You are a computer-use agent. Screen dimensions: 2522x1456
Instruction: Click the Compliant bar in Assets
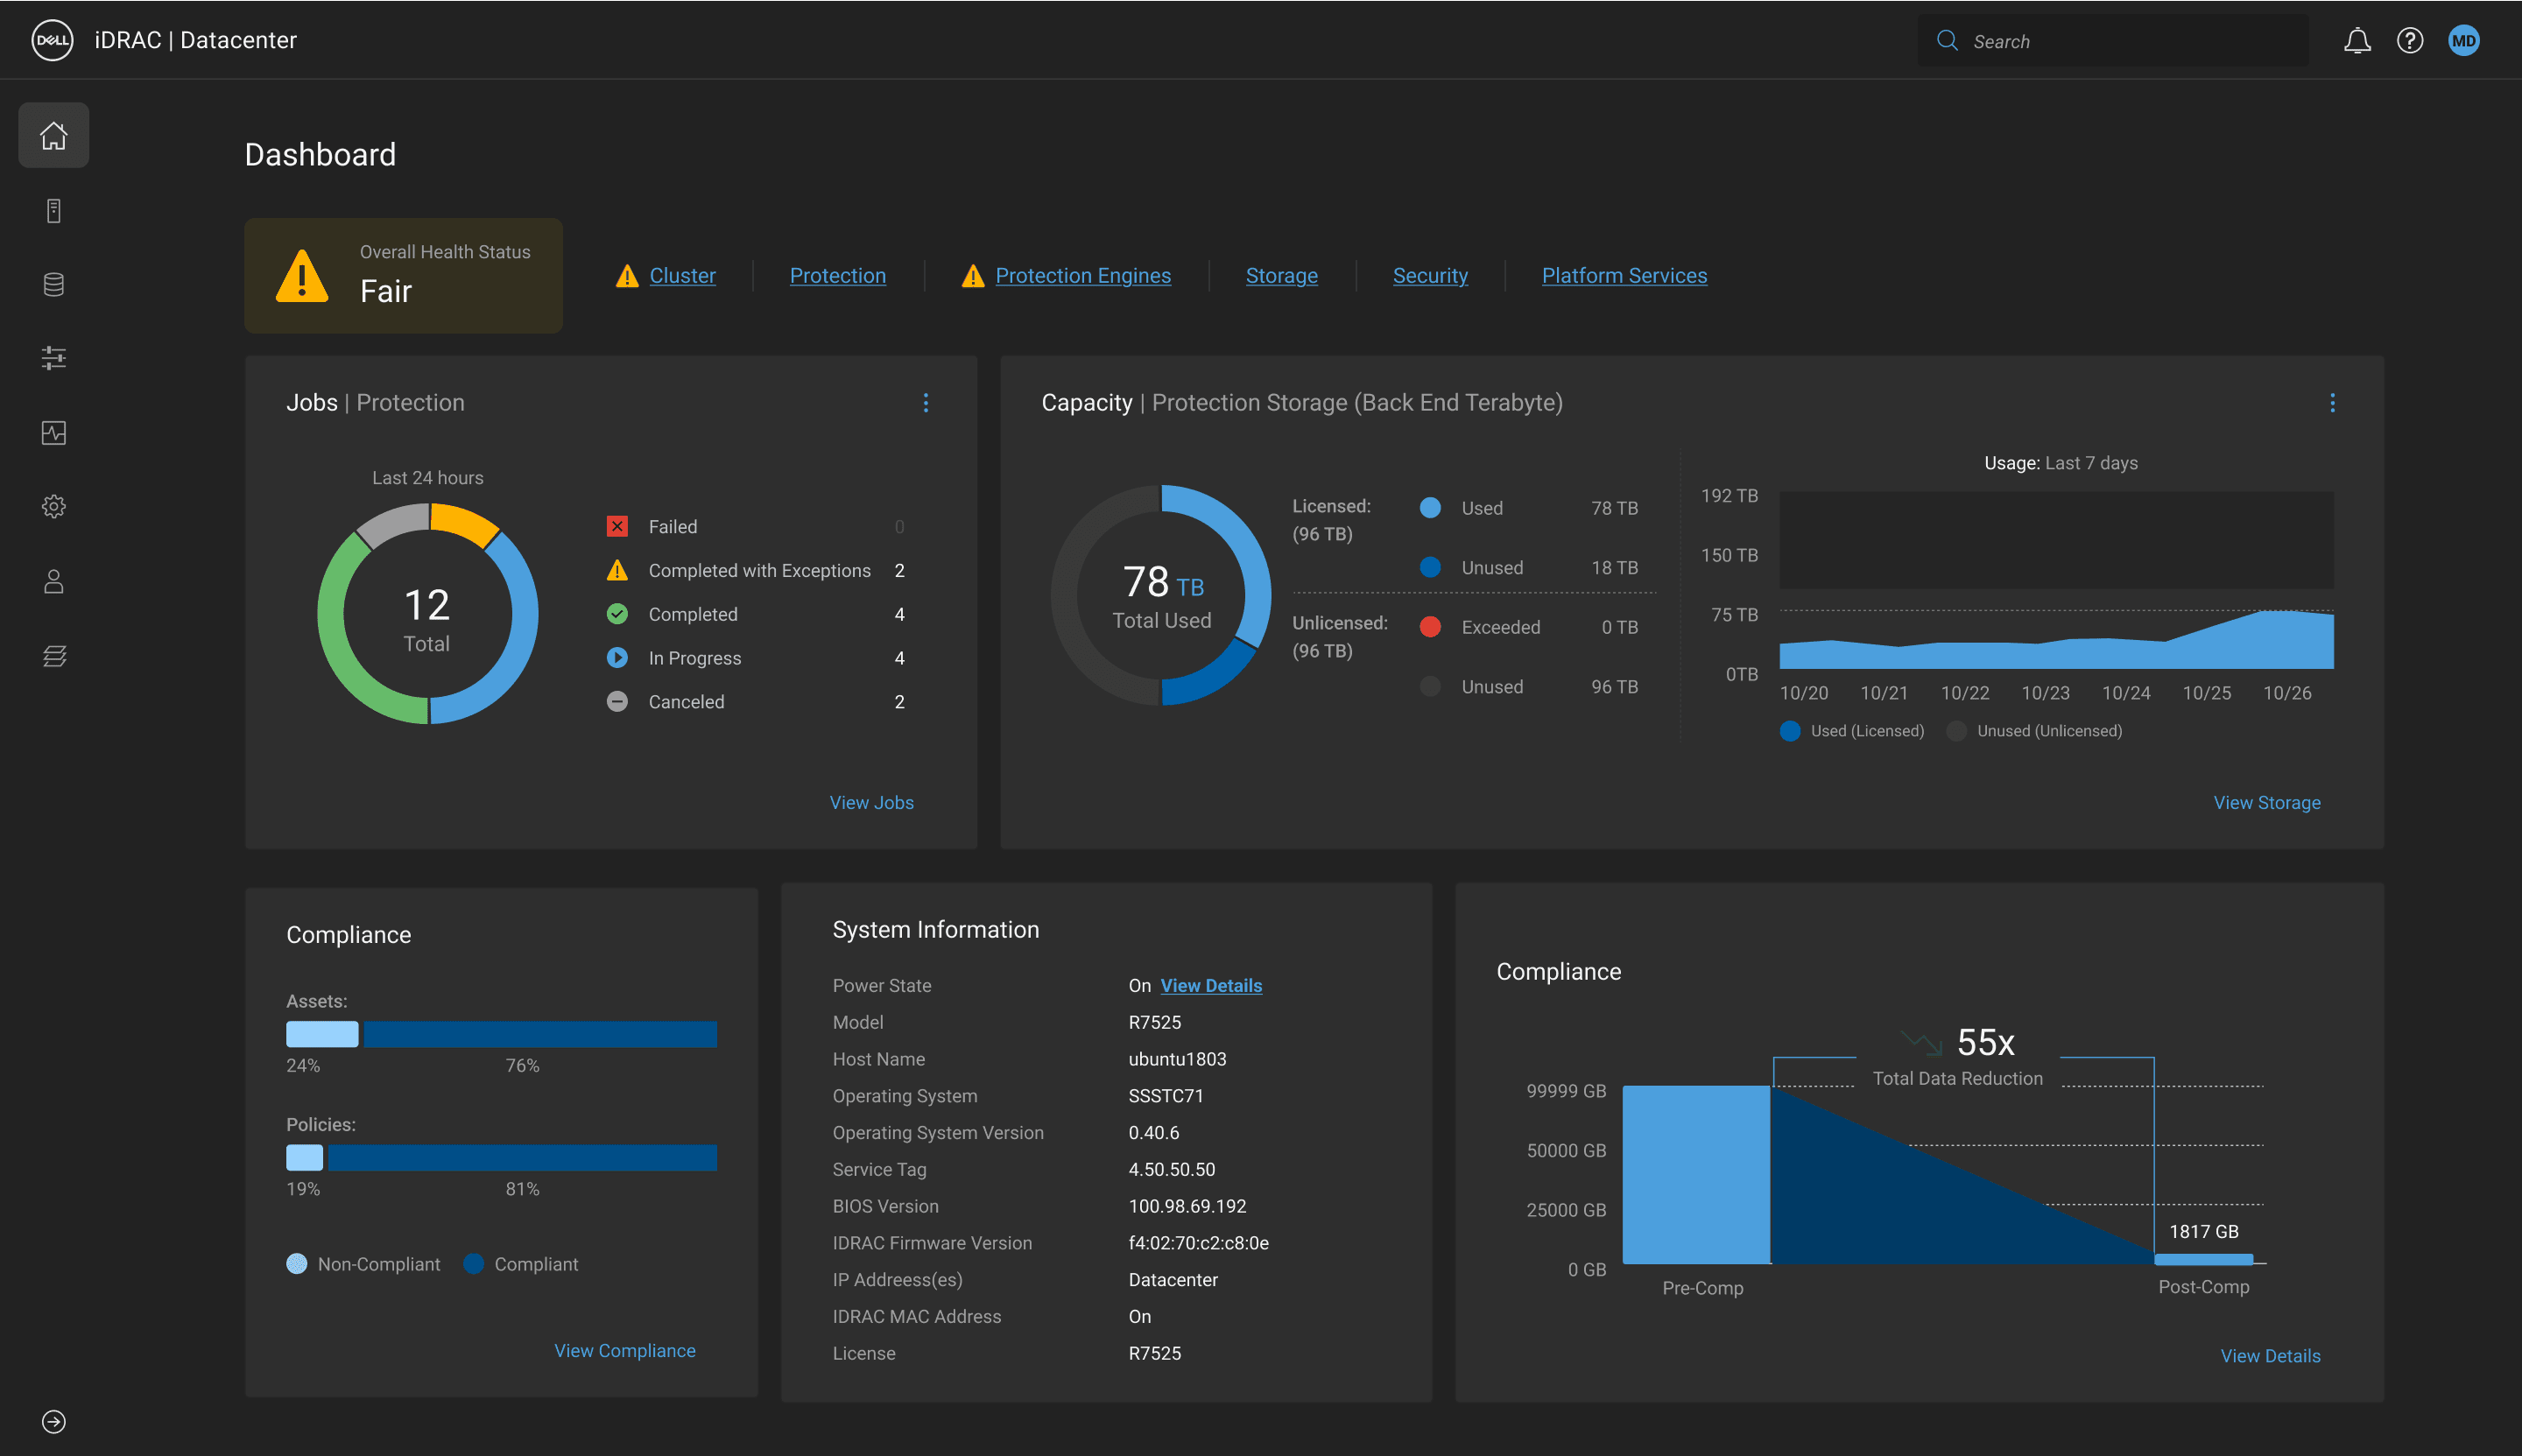tap(540, 1034)
